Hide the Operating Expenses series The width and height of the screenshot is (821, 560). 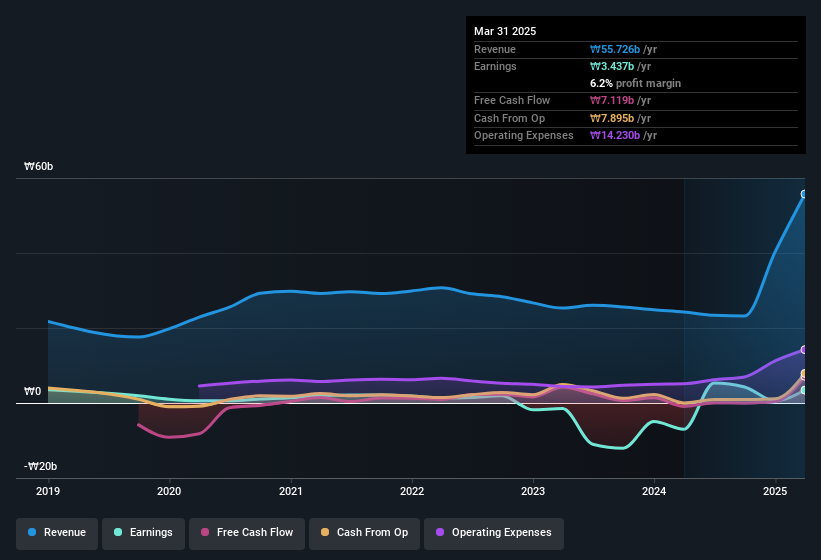pyautogui.click(x=494, y=533)
